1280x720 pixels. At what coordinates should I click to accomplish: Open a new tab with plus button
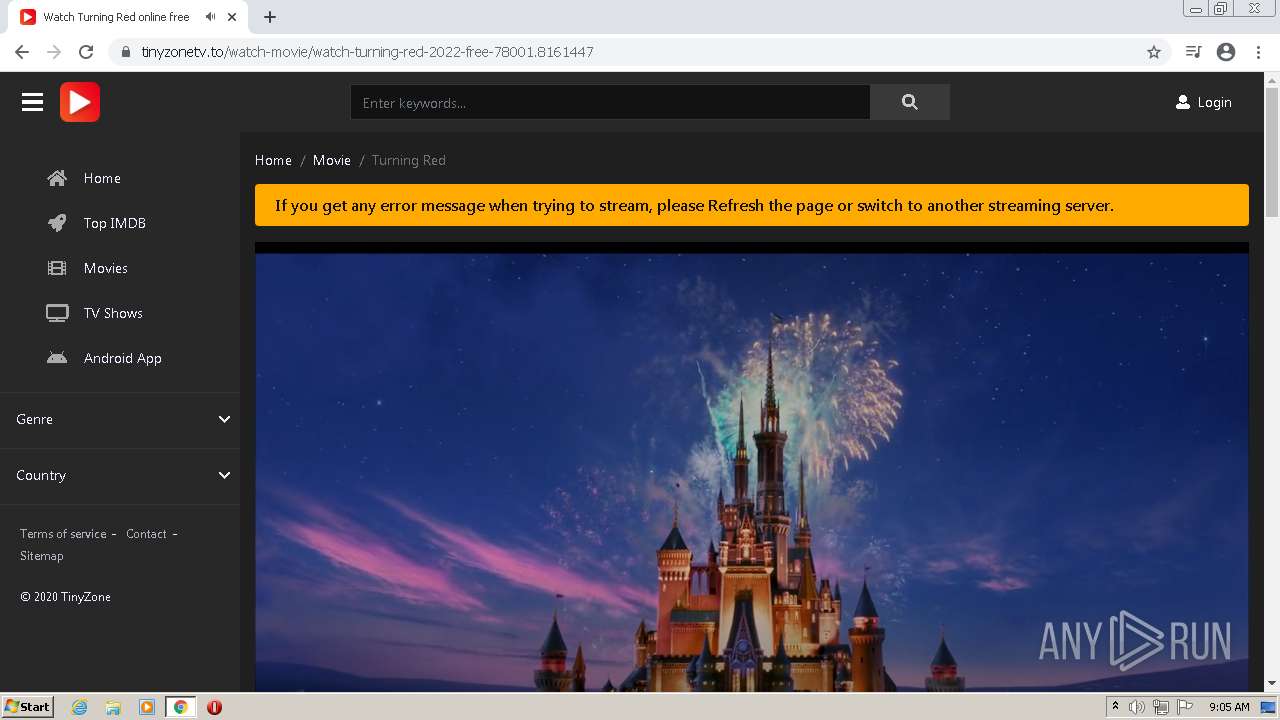[x=270, y=17]
